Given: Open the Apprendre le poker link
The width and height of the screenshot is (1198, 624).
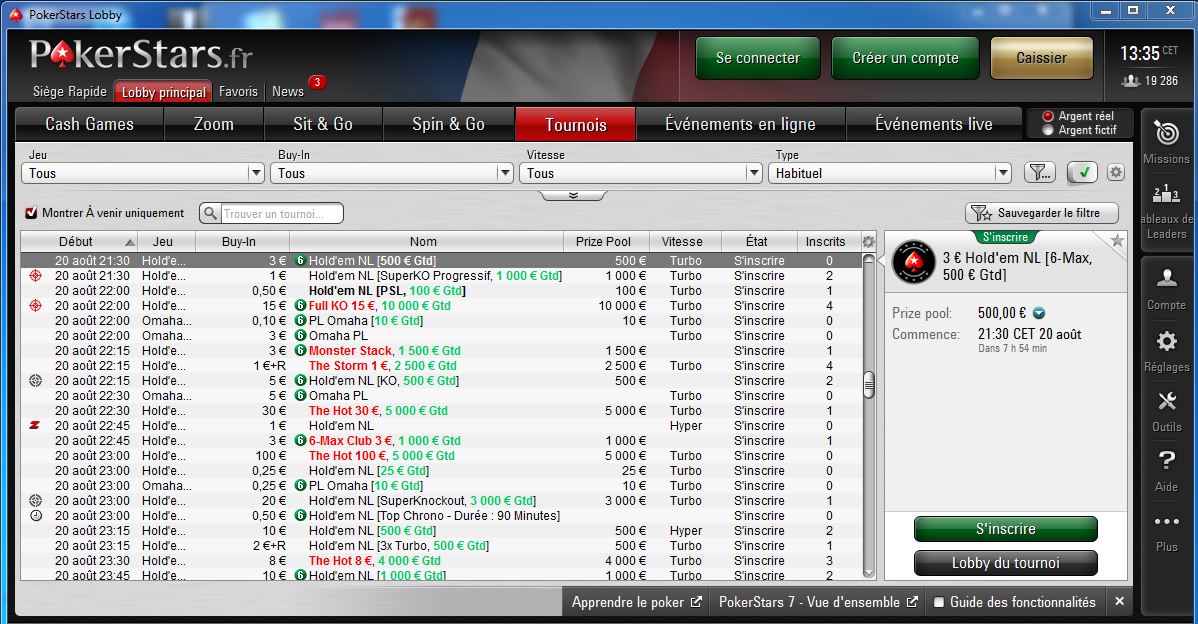Looking at the screenshot, I should (x=636, y=602).
